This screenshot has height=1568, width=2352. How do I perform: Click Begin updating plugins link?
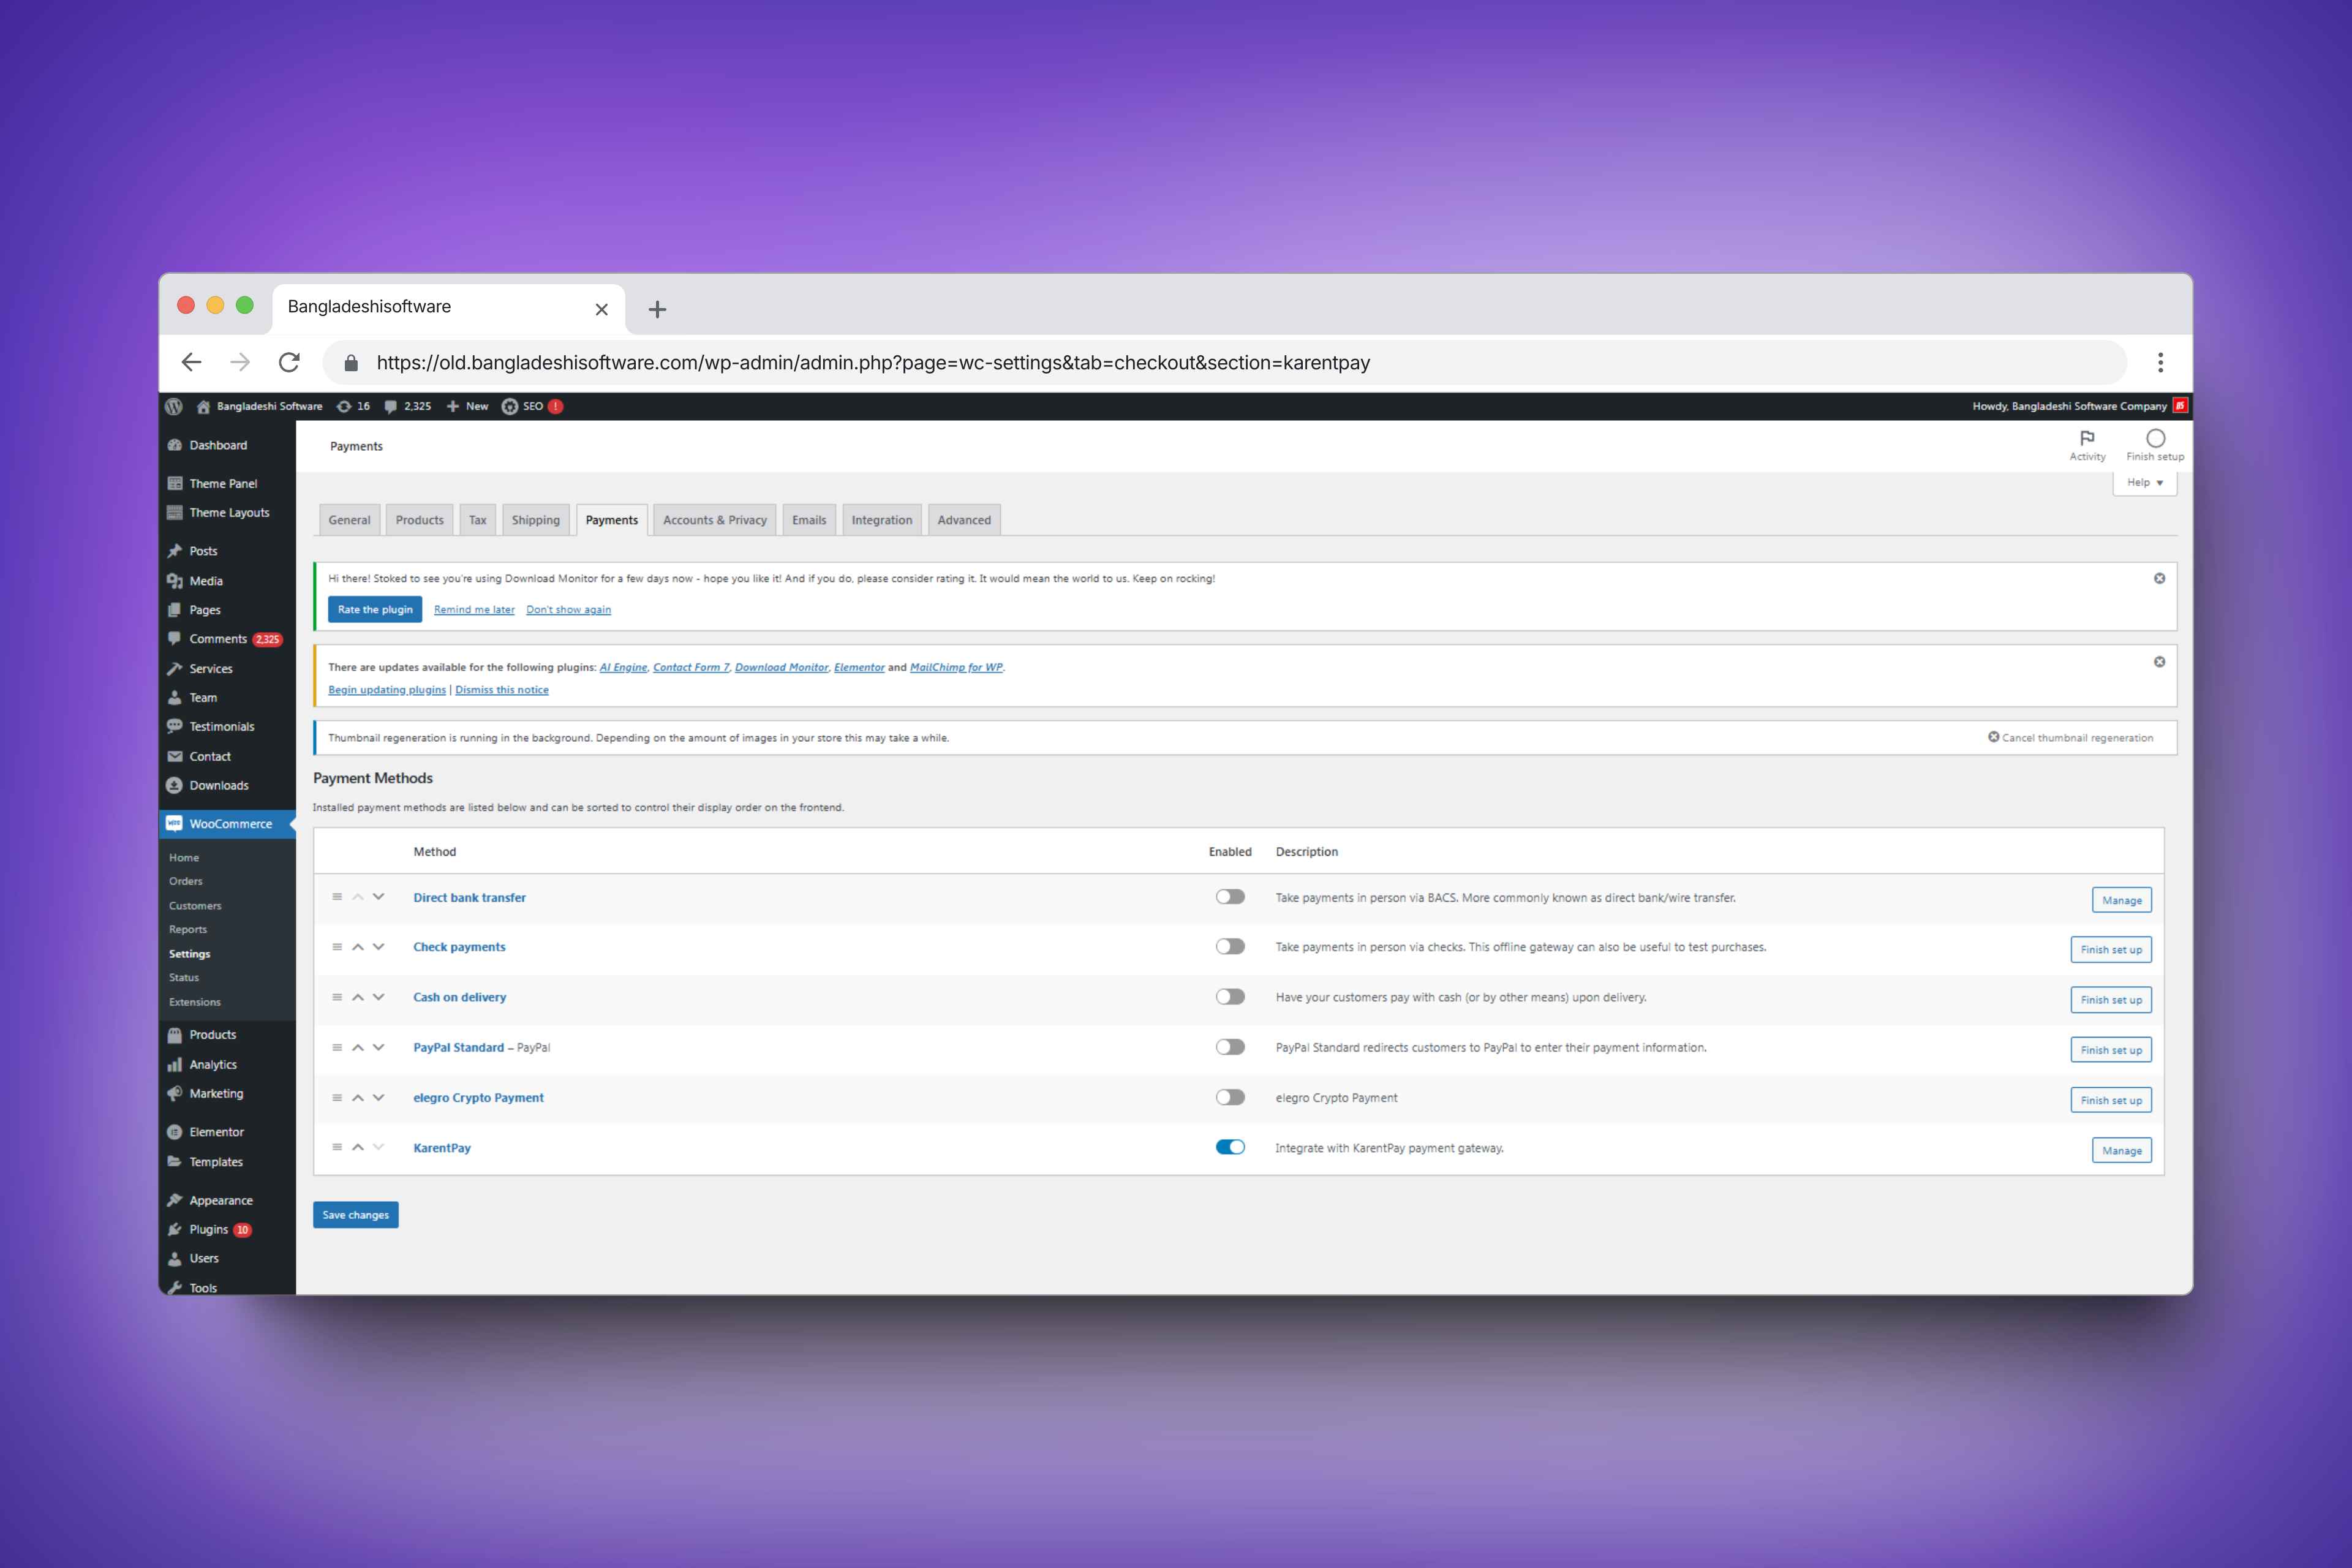(x=387, y=690)
